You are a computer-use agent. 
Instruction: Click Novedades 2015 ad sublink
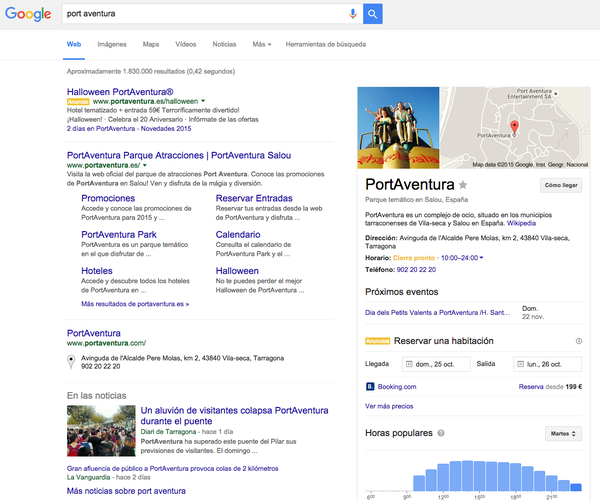(x=166, y=129)
